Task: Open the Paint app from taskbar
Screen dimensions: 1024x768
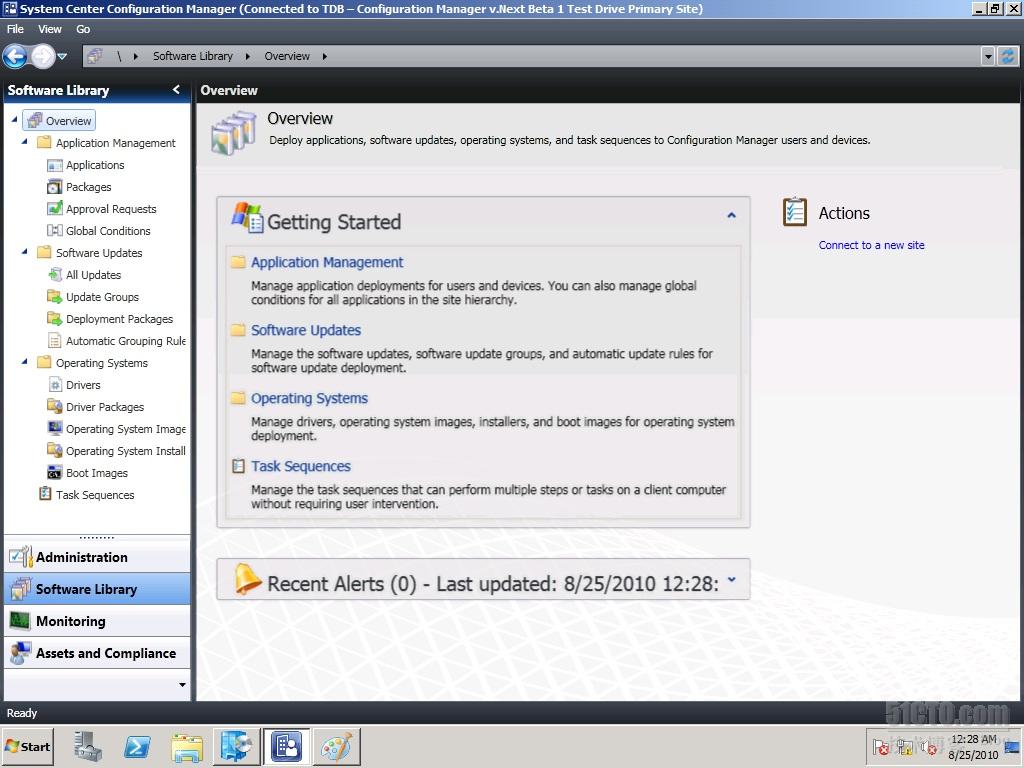Action: 336,746
